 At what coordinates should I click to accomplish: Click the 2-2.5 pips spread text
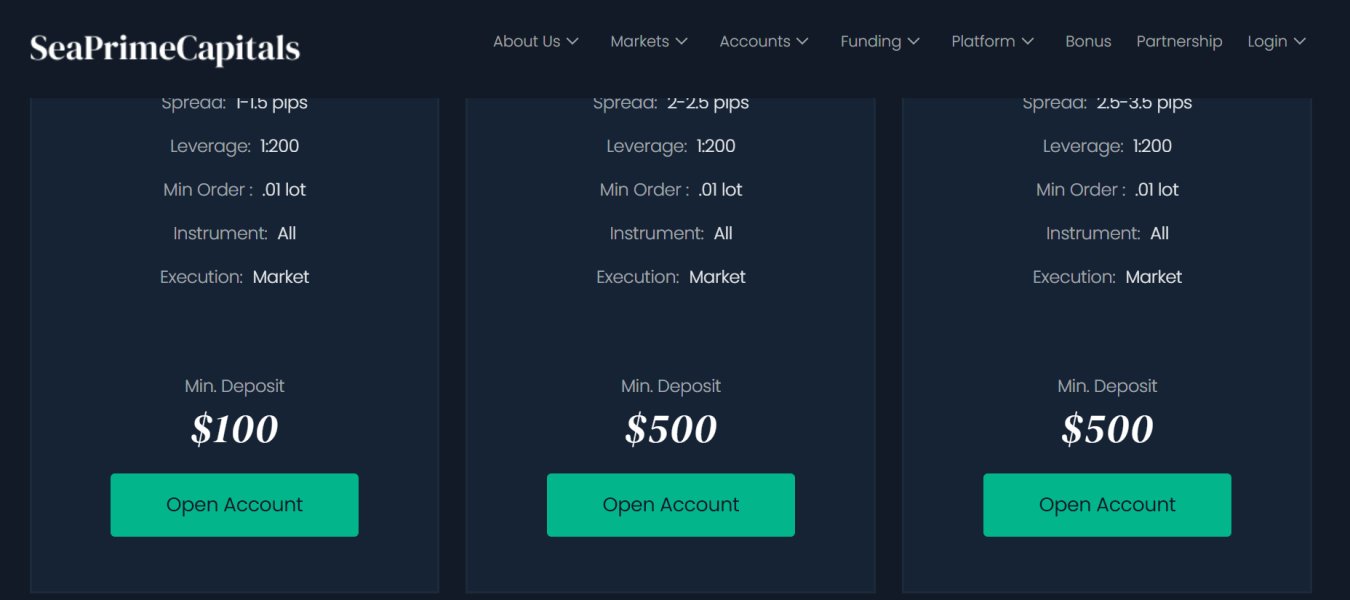coord(708,103)
